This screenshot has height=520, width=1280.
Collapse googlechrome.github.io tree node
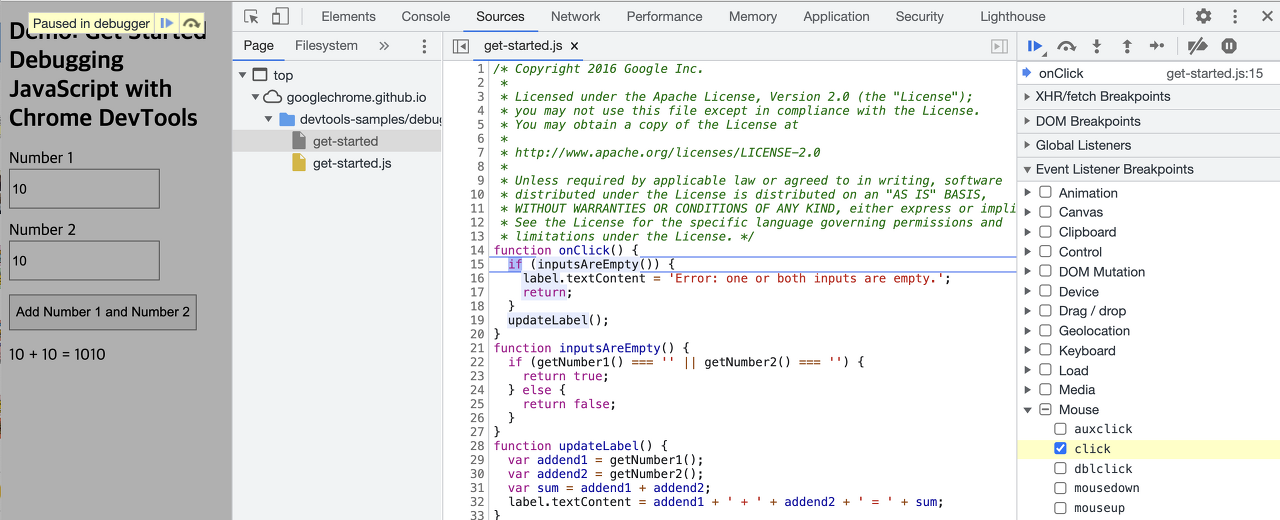tap(256, 97)
